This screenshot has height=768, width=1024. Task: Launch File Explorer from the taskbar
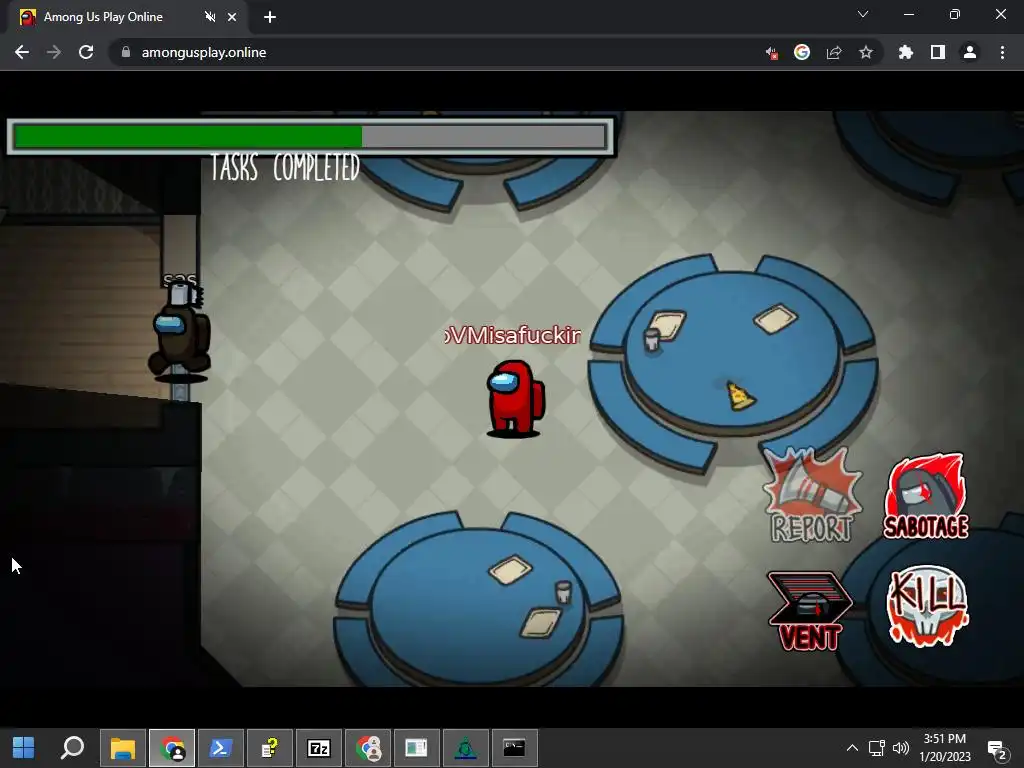pos(123,748)
